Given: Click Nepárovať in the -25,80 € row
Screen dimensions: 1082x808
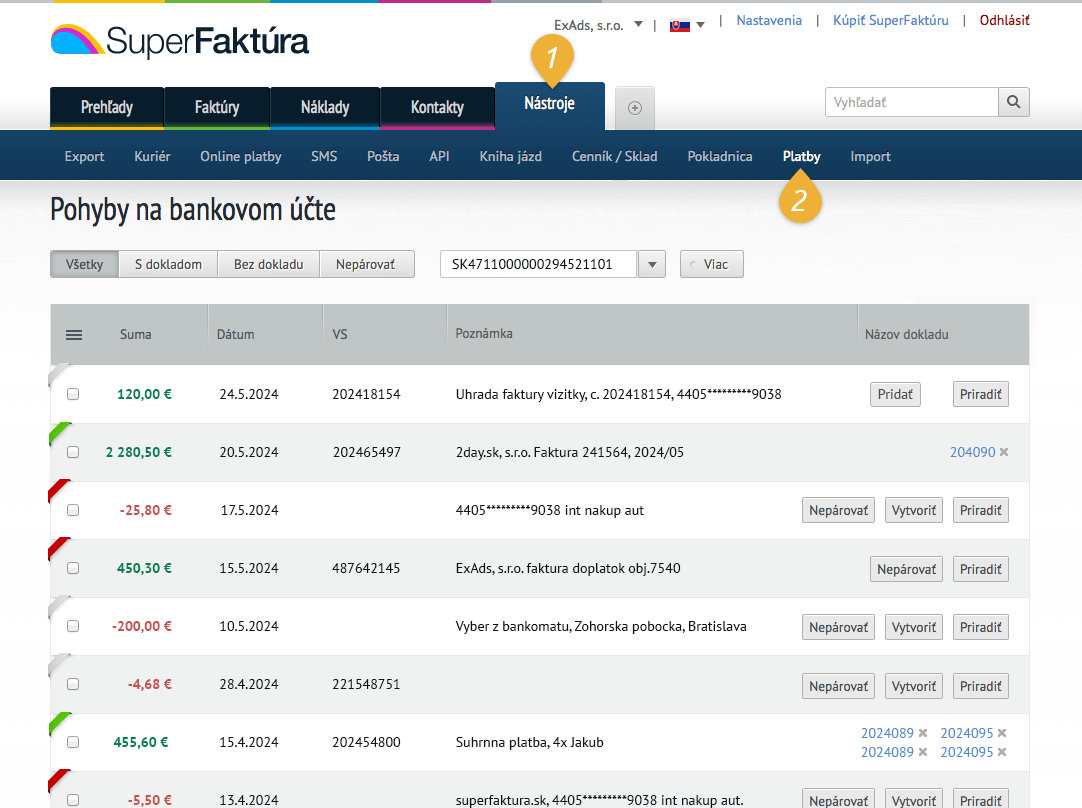Looking at the screenshot, I should pyautogui.click(x=838, y=510).
